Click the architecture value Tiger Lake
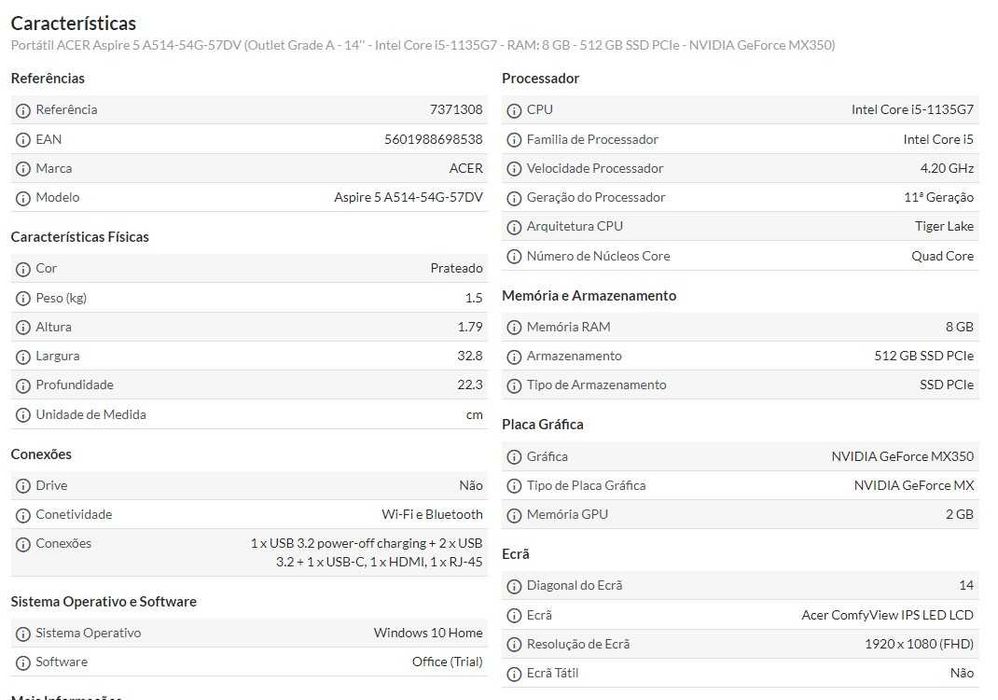The width and height of the screenshot is (998, 700). [x=945, y=226]
